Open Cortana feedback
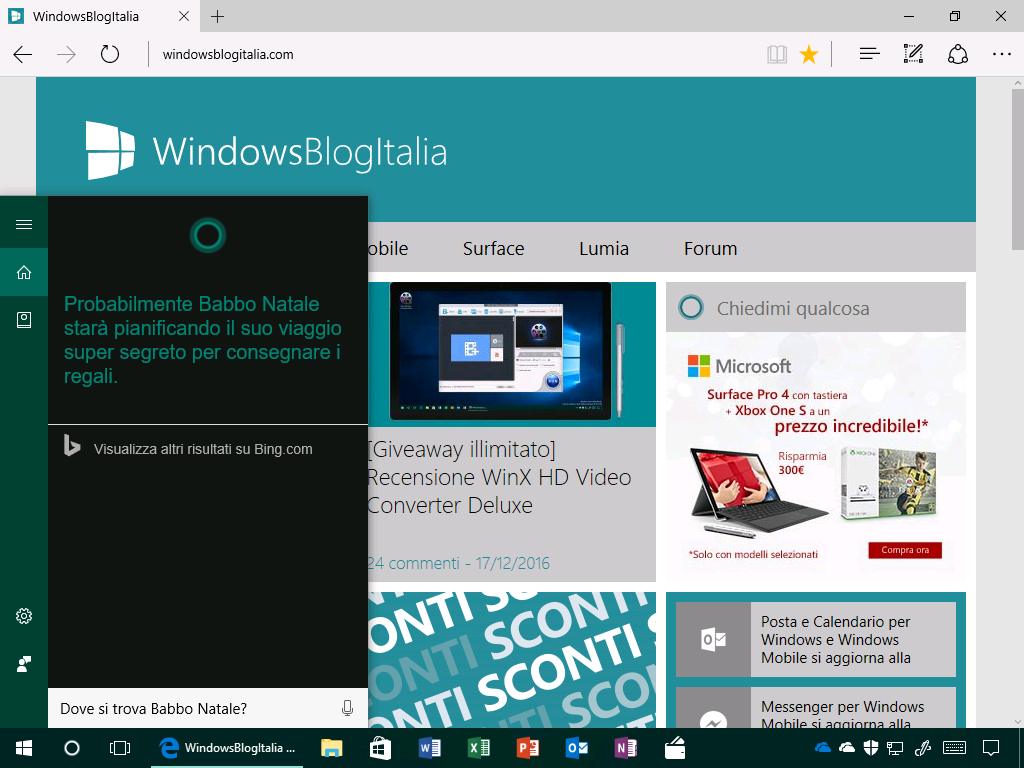 click(x=24, y=664)
